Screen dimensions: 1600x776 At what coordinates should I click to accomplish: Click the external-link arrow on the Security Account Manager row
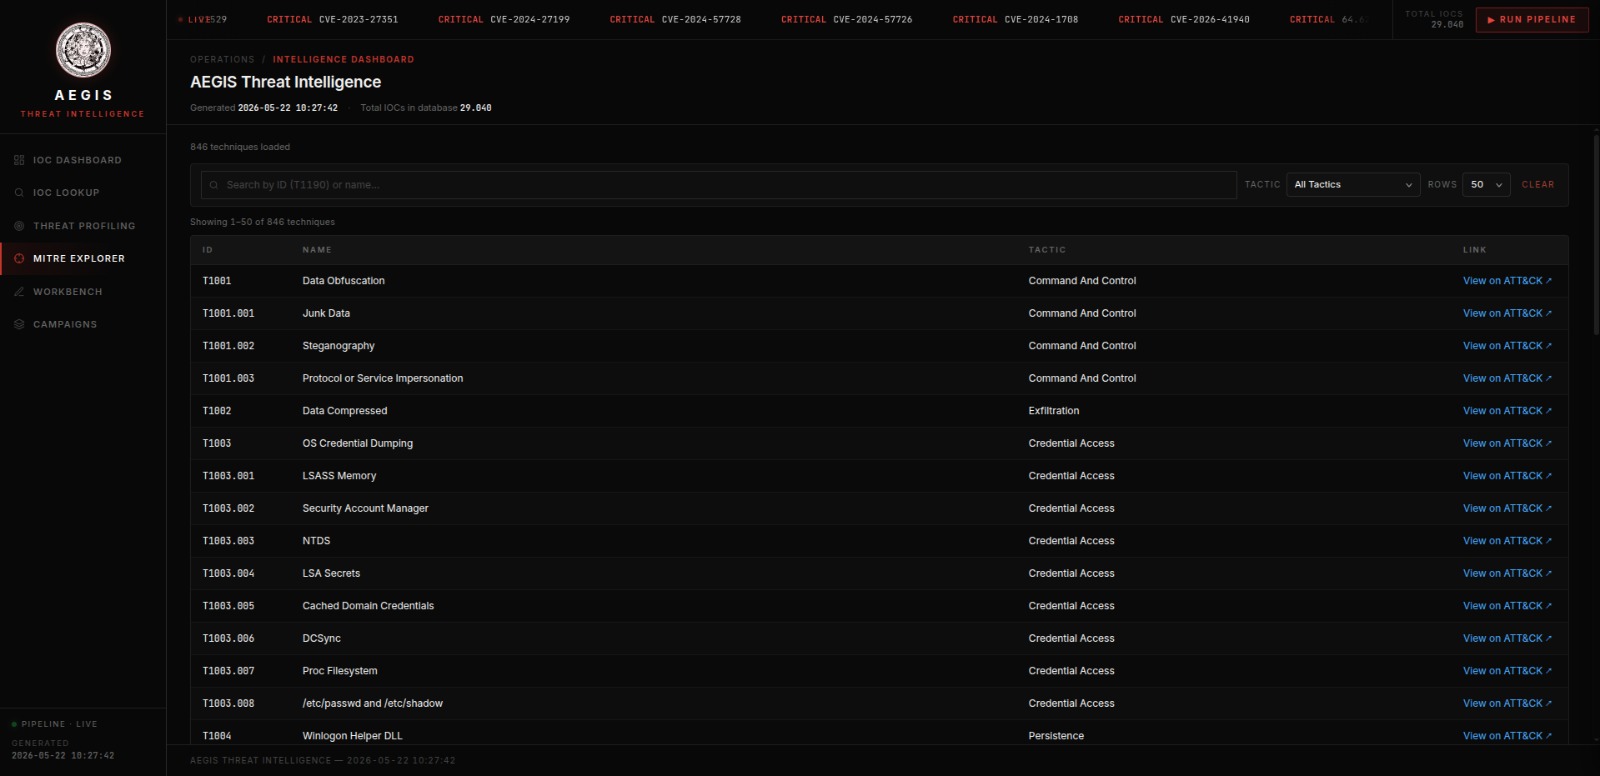(1549, 508)
